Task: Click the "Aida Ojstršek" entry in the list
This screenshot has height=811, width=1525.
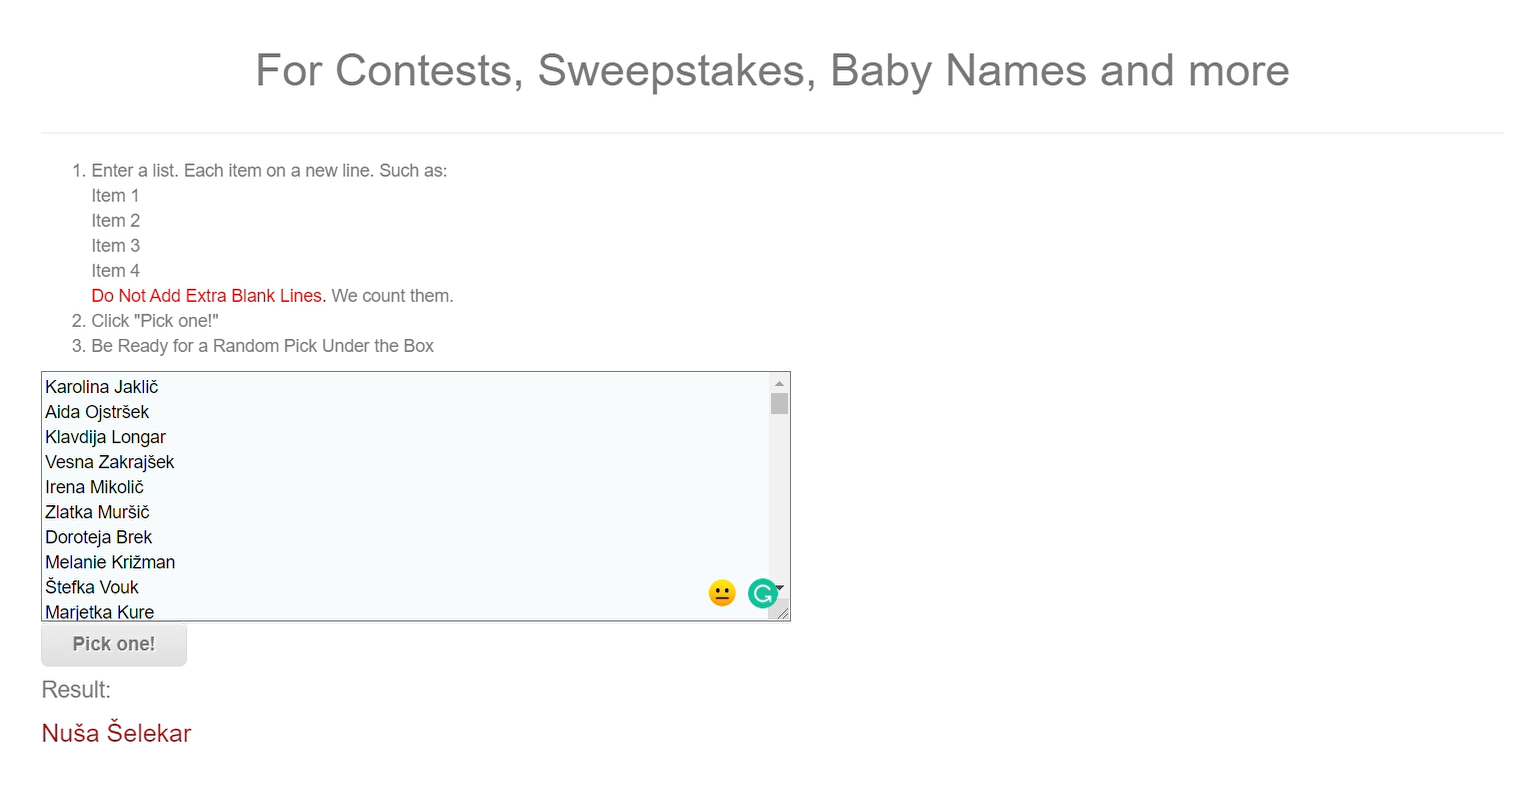Action: [97, 412]
